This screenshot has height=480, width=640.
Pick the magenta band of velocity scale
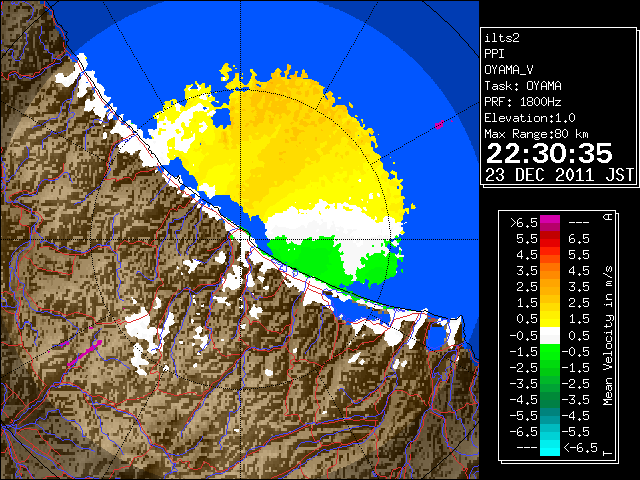point(550,223)
